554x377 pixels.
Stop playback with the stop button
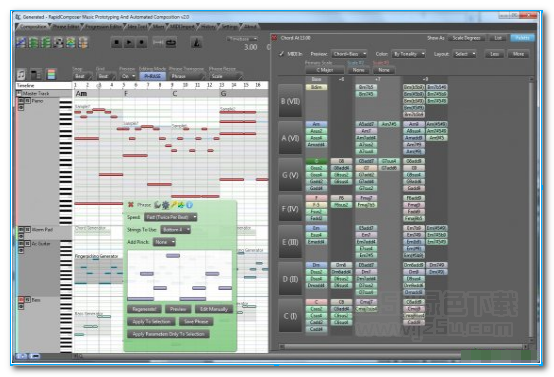[116, 43]
